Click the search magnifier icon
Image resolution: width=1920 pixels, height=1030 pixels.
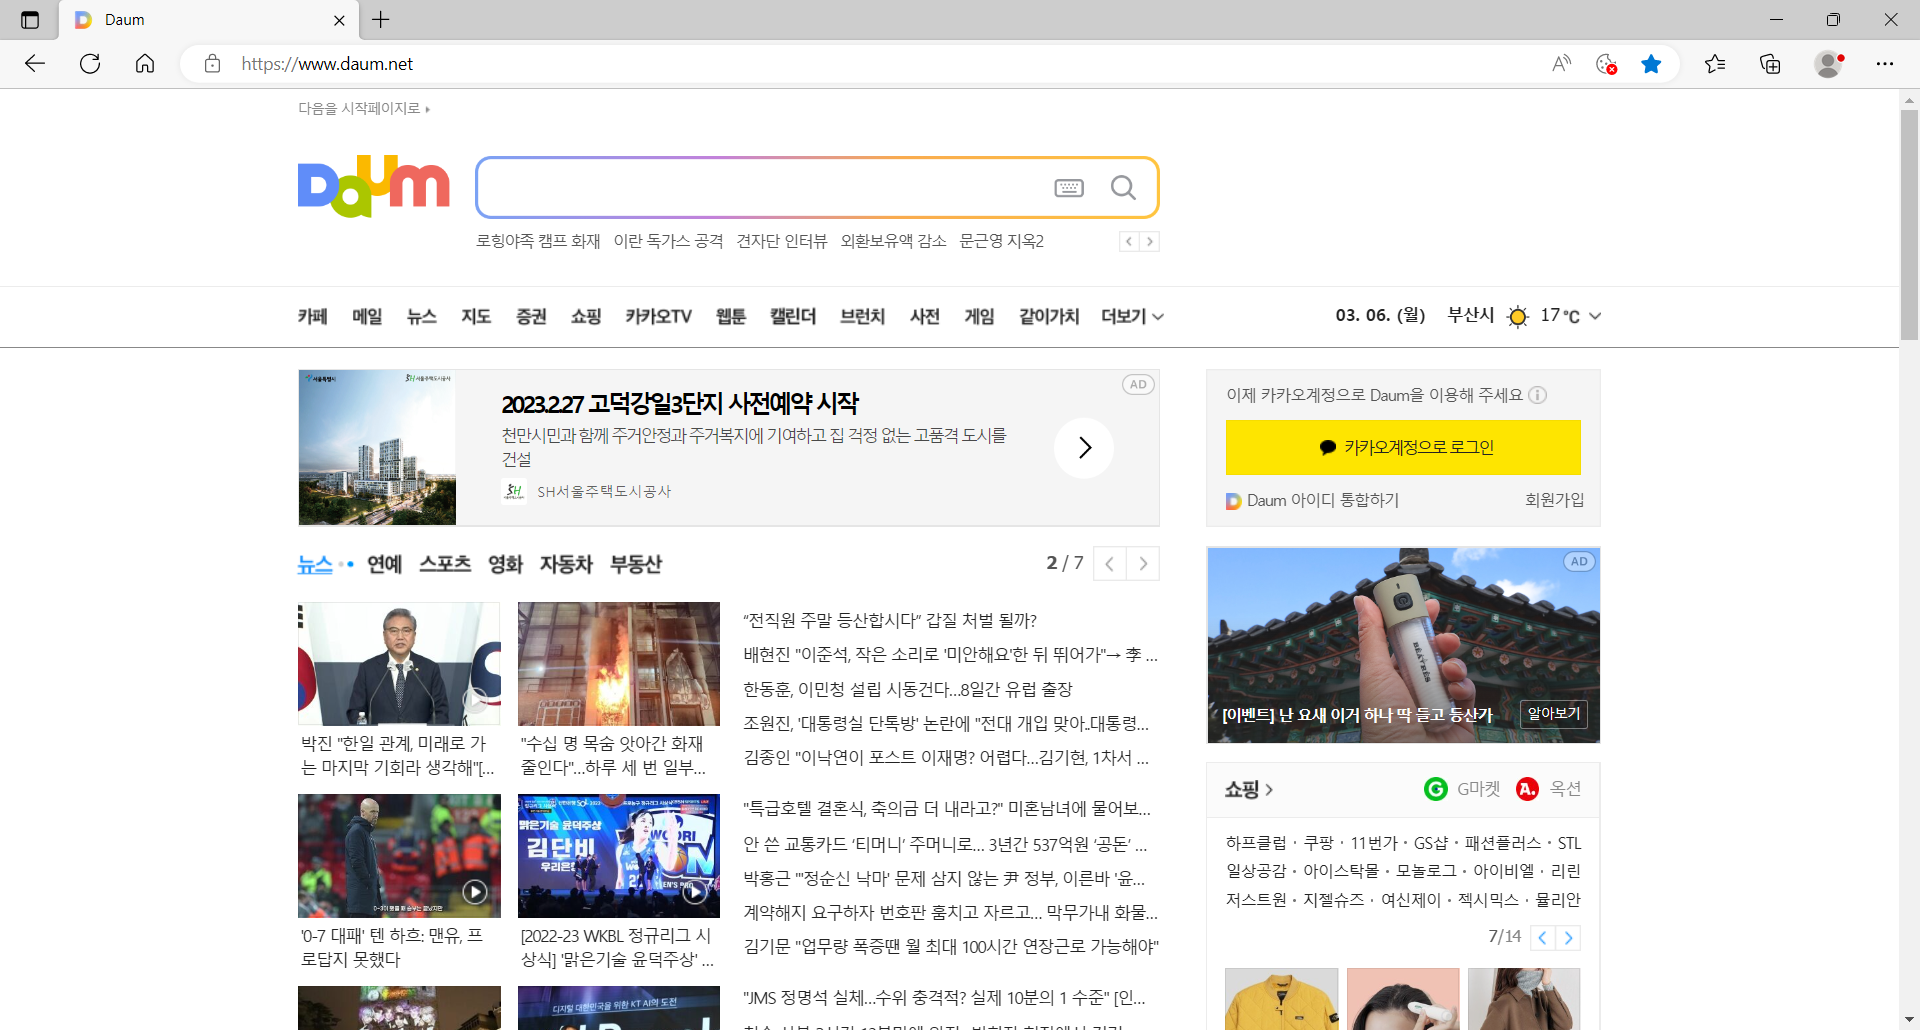pyautogui.click(x=1123, y=188)
